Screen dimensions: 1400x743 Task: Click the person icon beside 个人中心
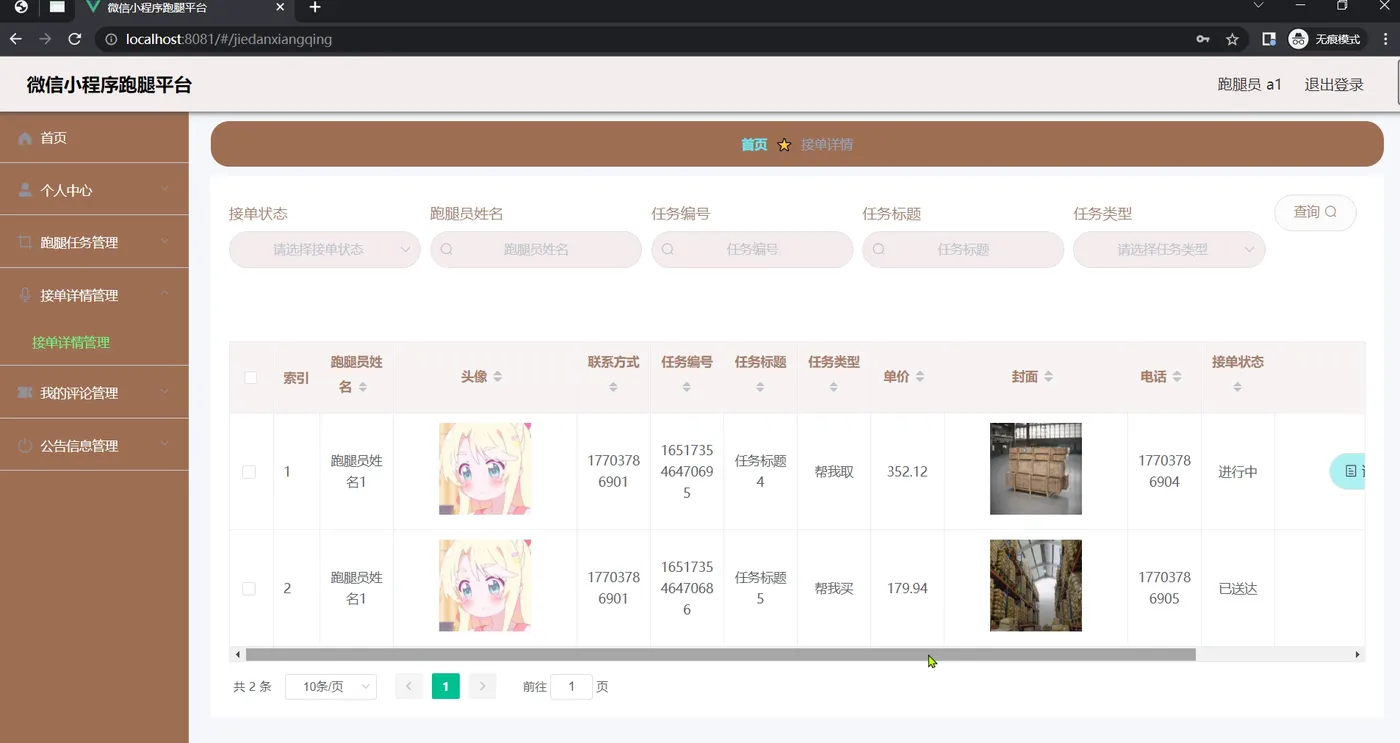click(x=25, y=190)
